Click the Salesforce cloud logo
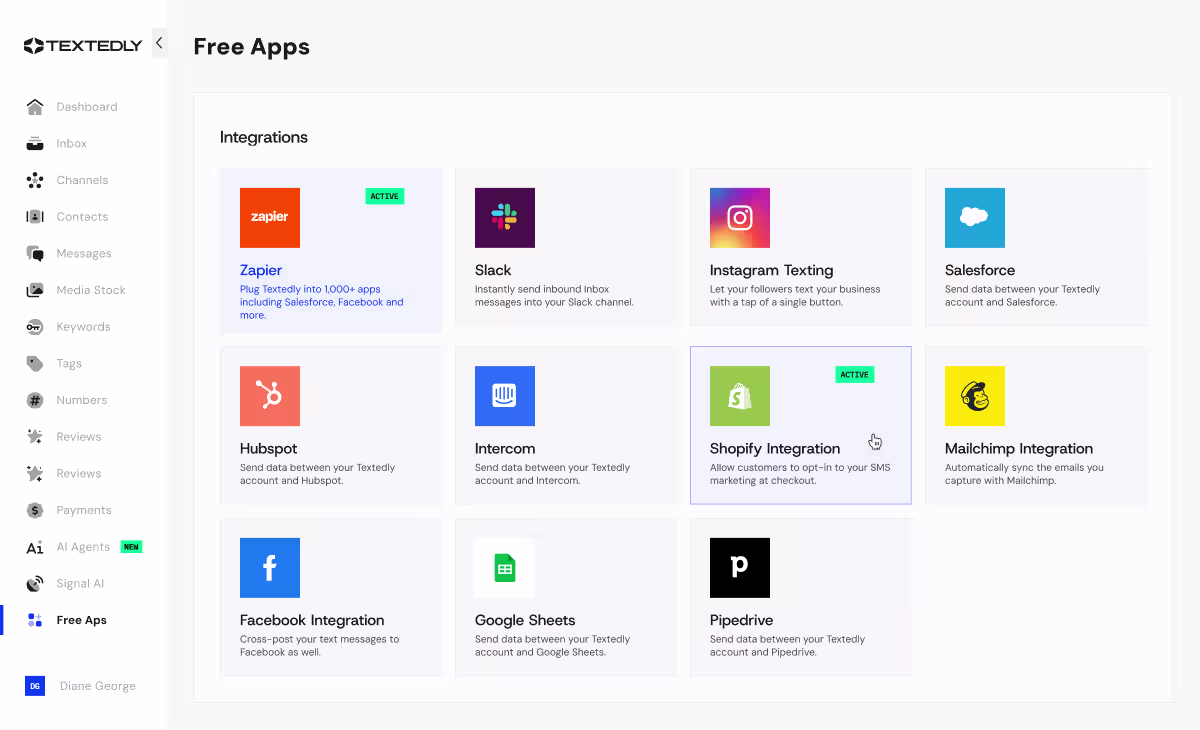The width and height of the screenshot is (1200, 730). point(975,218)
